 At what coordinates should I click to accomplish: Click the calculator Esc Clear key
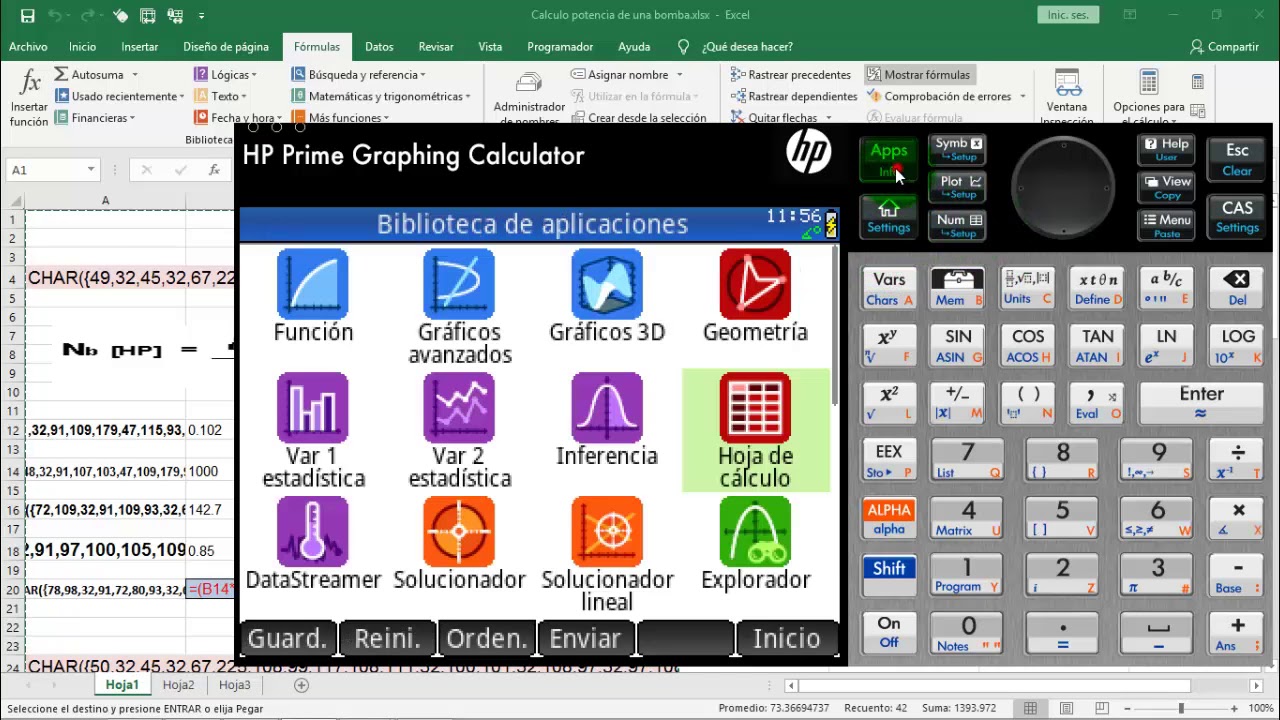[x=1237, y=159]
